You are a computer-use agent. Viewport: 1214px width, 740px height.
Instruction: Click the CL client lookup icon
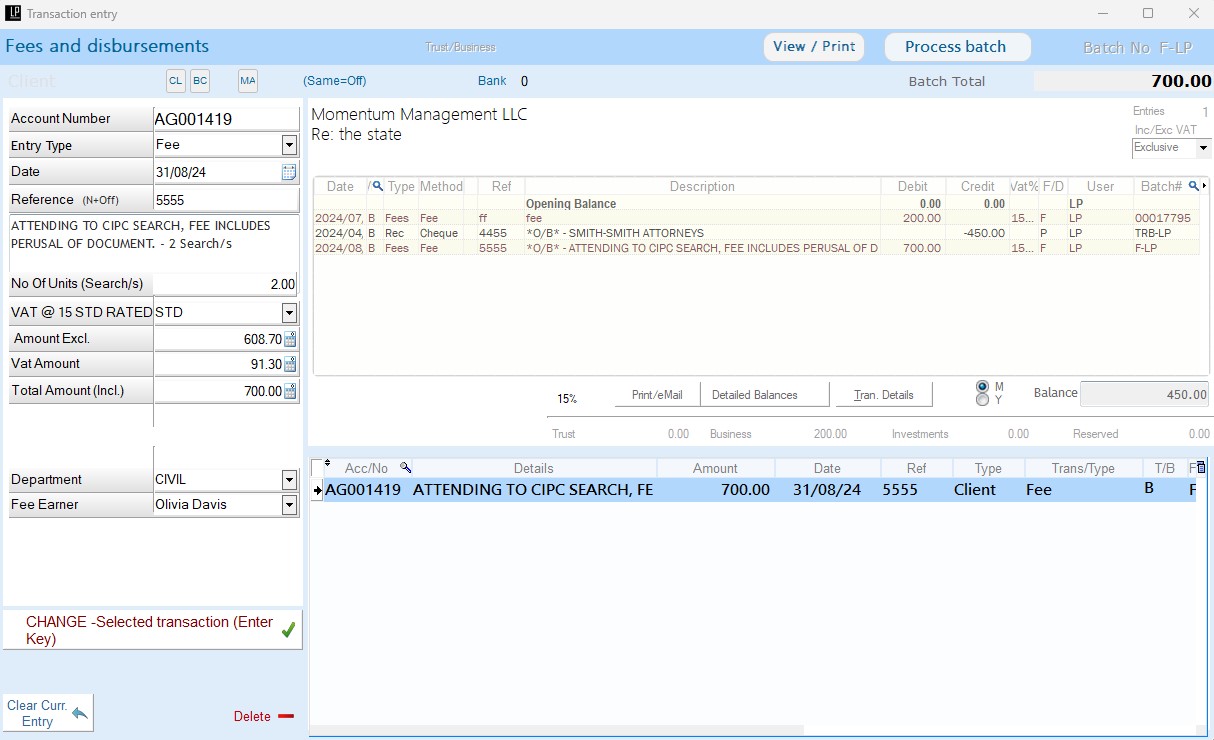175,81
